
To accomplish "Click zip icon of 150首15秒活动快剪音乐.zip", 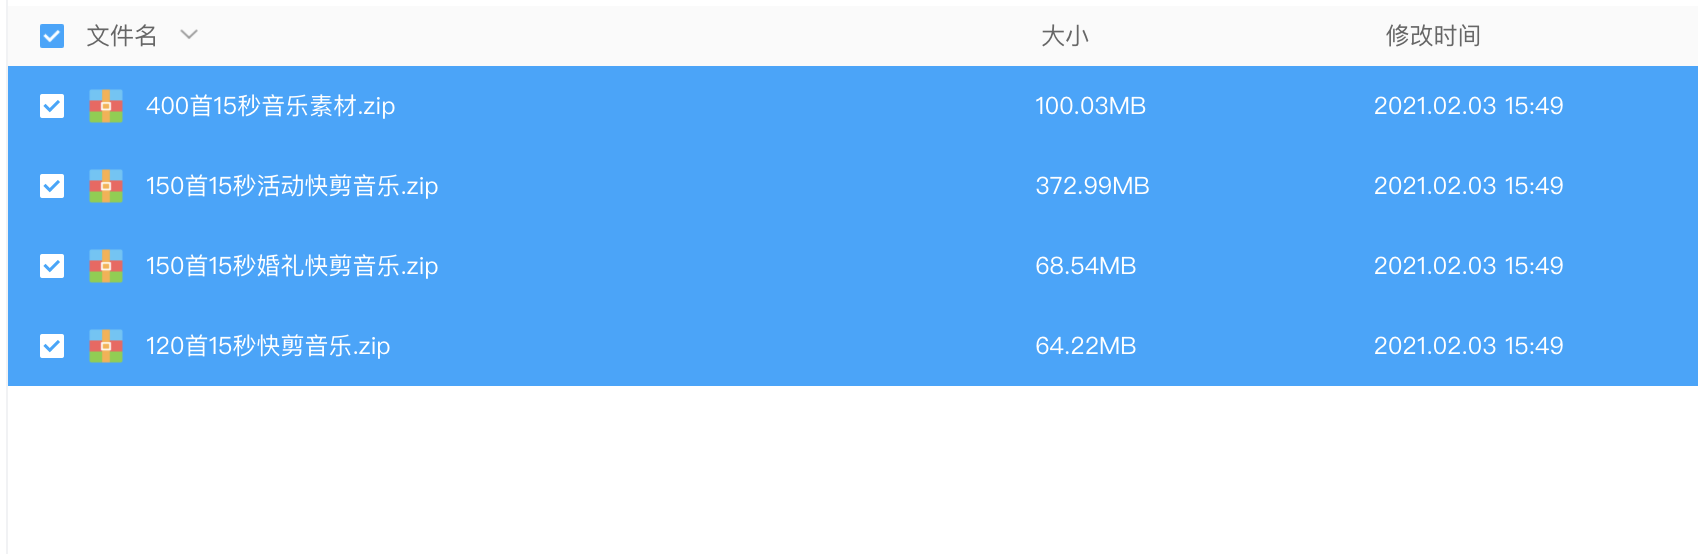I will (106, 186).
